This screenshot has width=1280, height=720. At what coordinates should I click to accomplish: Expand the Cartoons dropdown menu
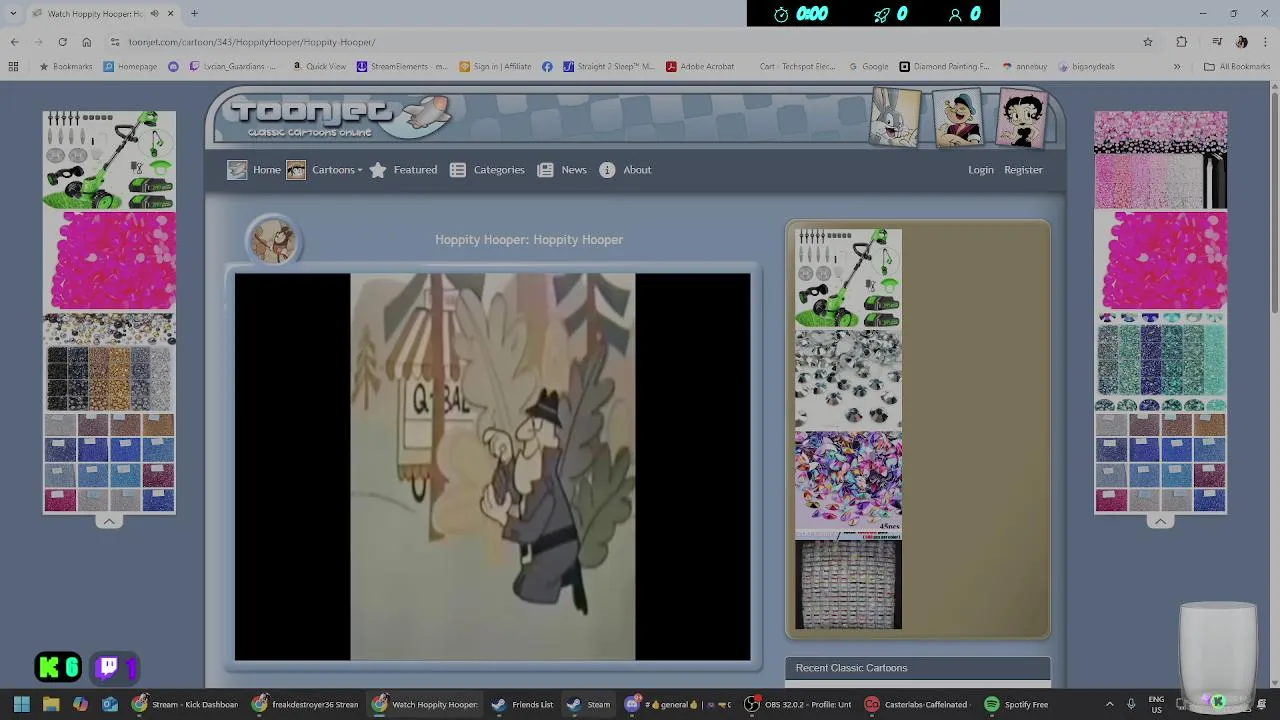click(337, 170)
